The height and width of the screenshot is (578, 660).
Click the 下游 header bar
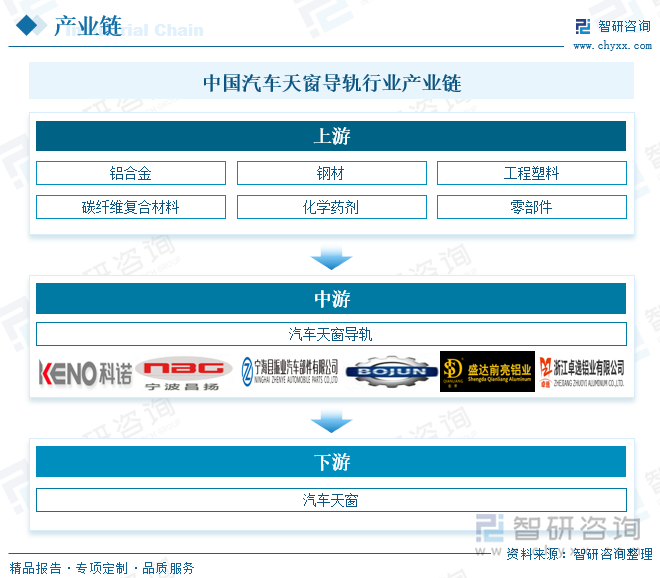click(331, 462)
